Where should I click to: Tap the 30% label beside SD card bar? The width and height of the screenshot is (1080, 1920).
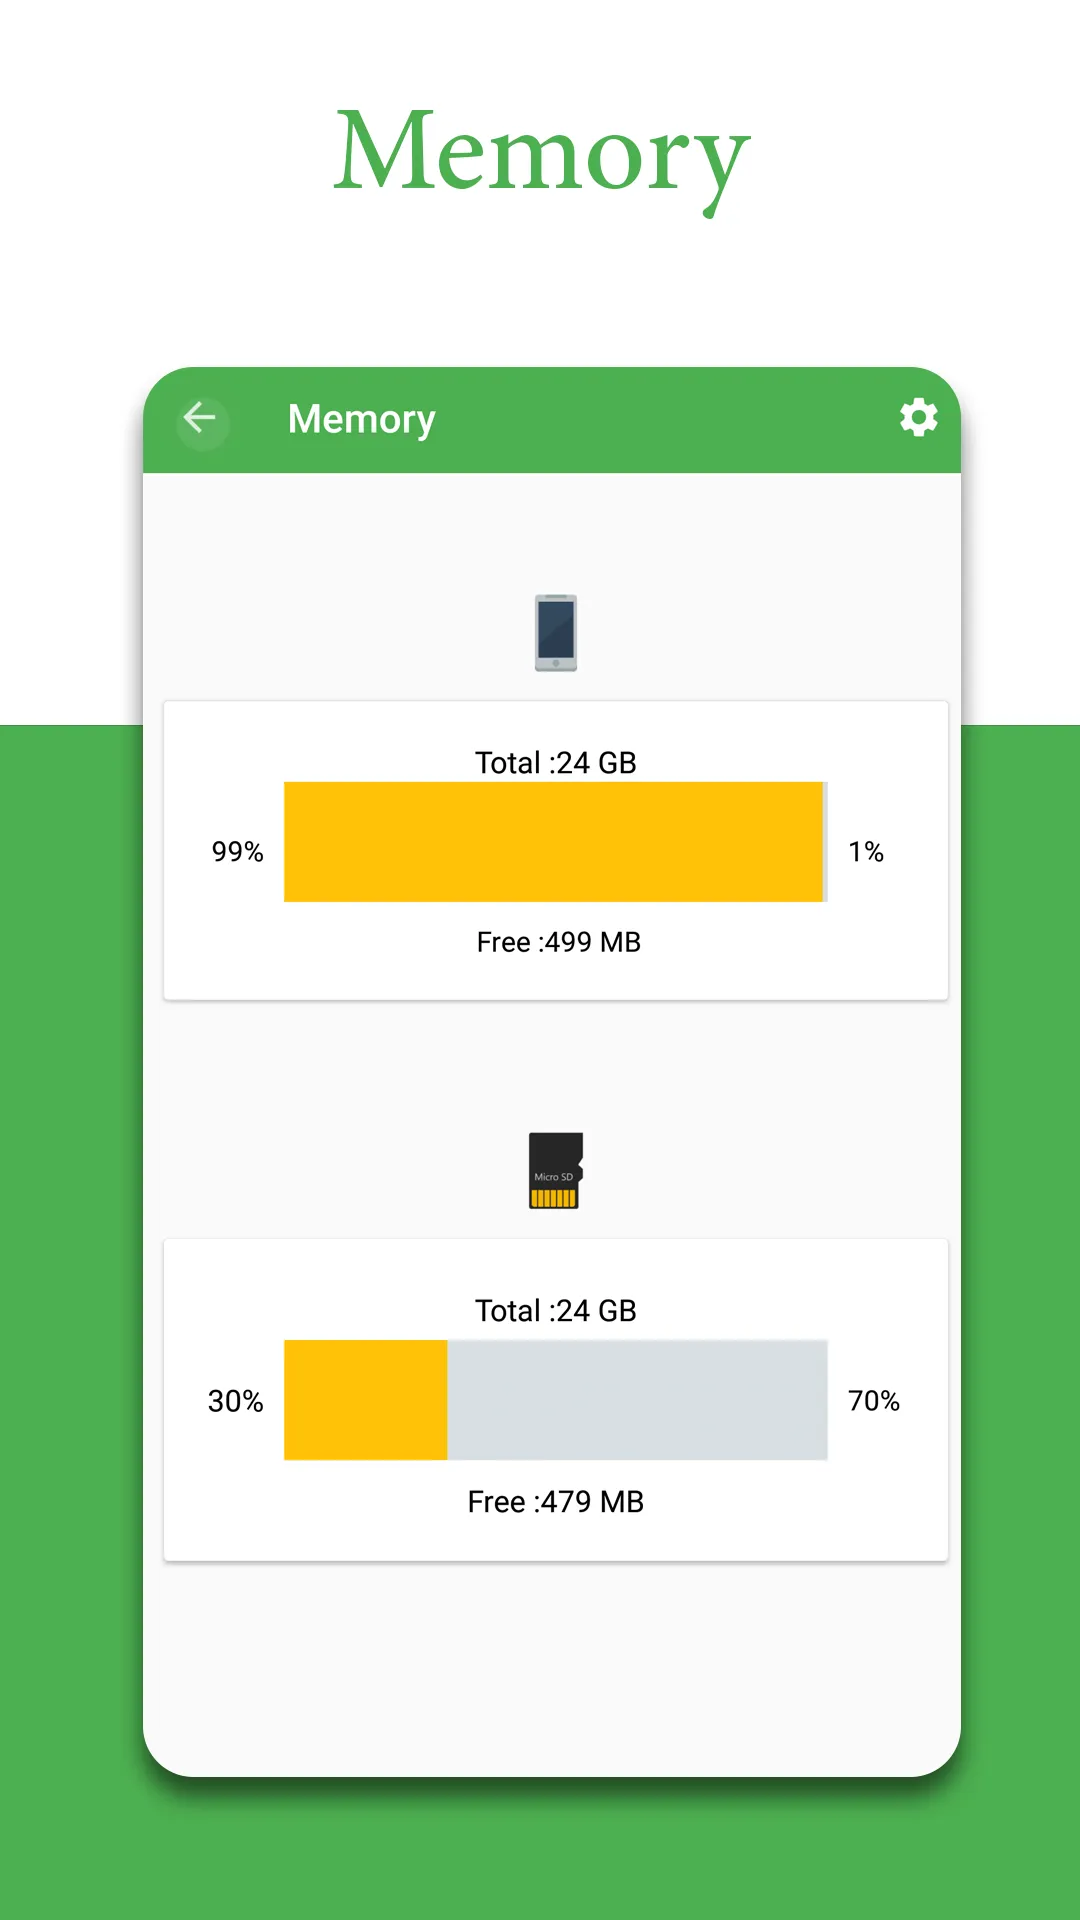click(x=236, y=1402)
